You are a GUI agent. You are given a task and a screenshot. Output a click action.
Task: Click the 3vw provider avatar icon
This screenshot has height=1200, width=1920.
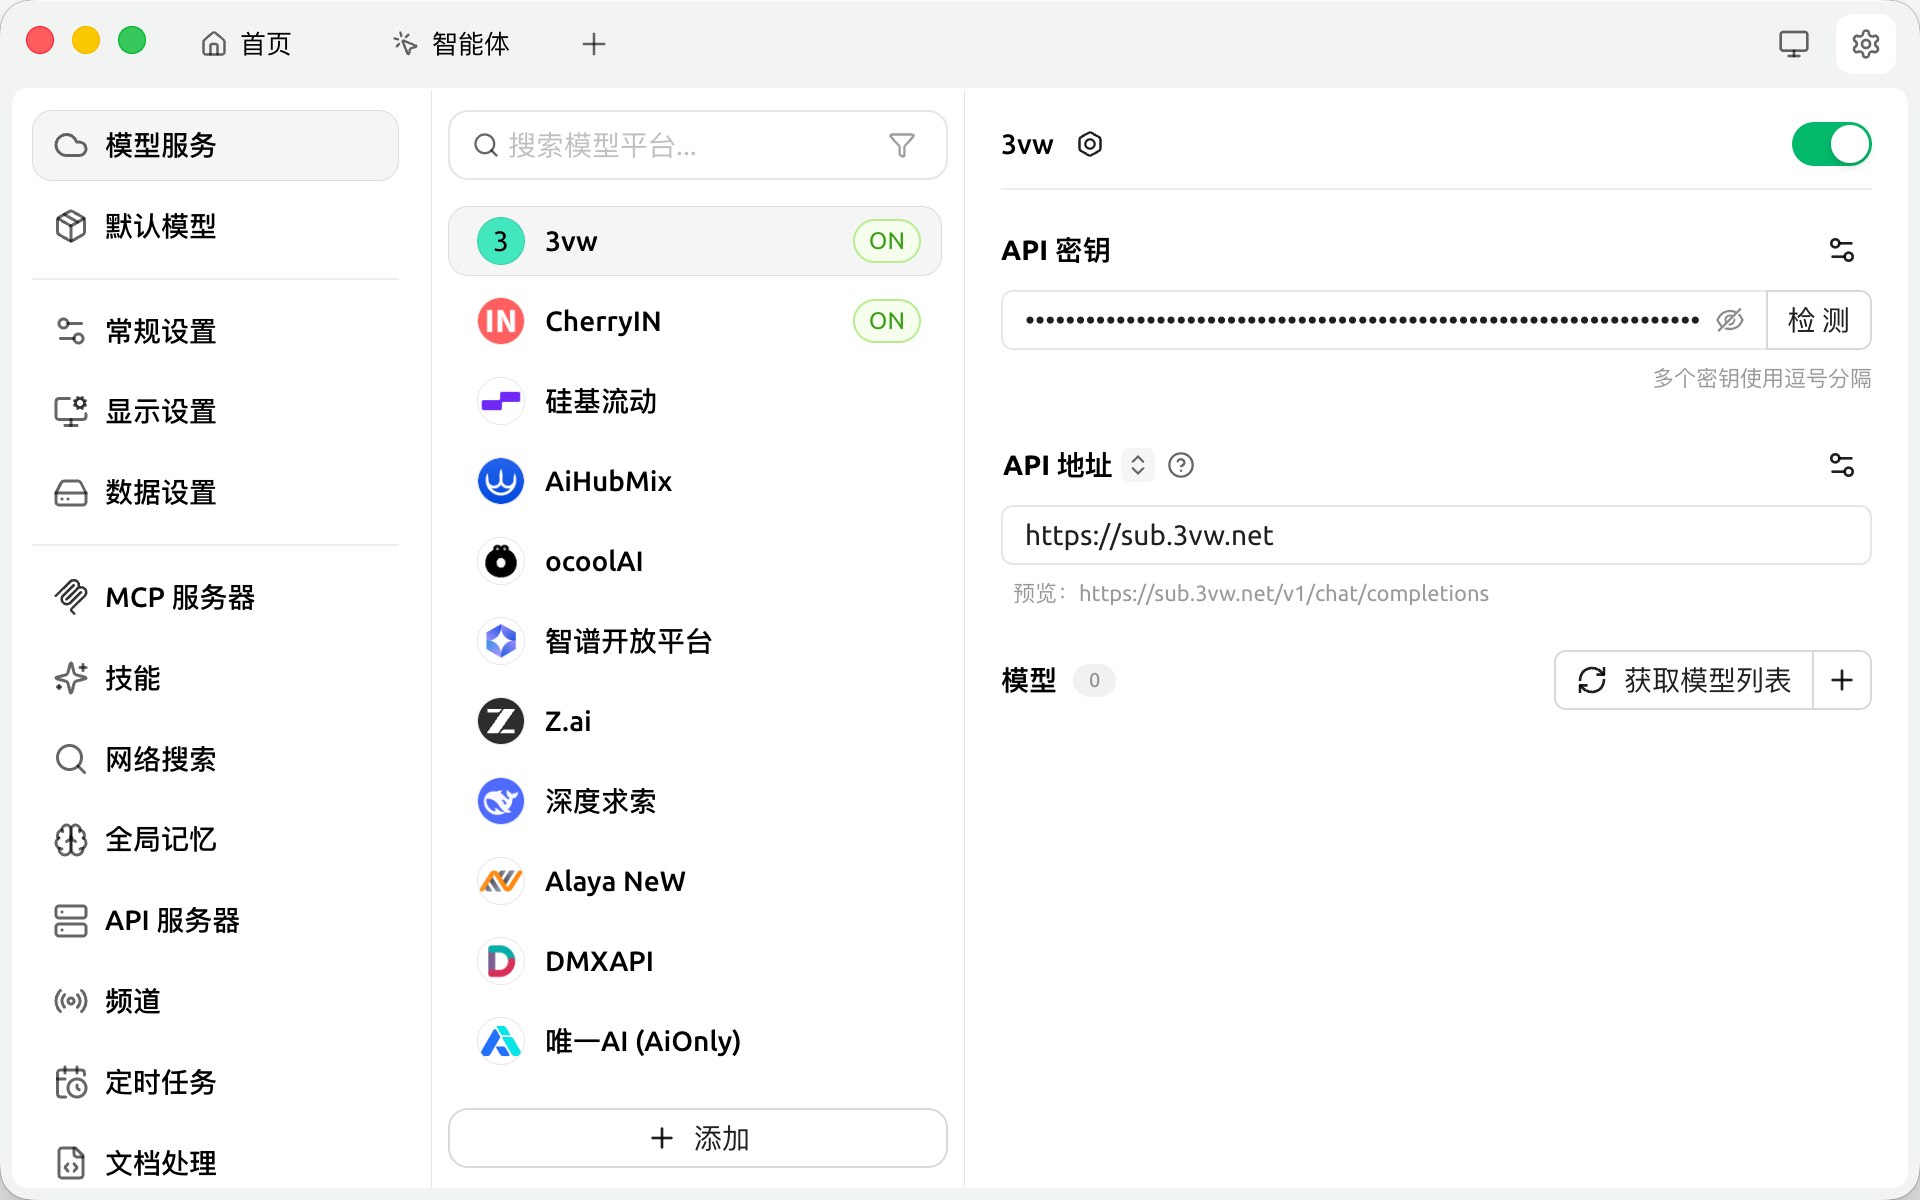501,241
